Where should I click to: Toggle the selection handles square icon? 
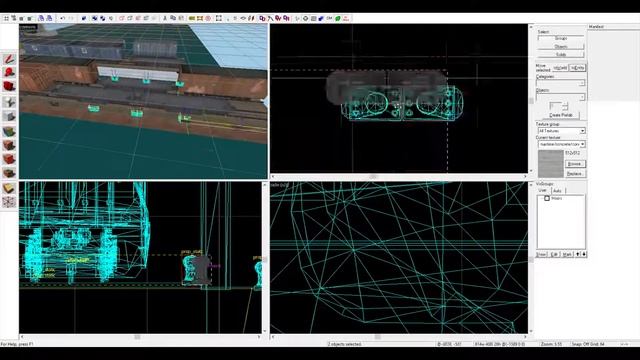tap(219, 18)
